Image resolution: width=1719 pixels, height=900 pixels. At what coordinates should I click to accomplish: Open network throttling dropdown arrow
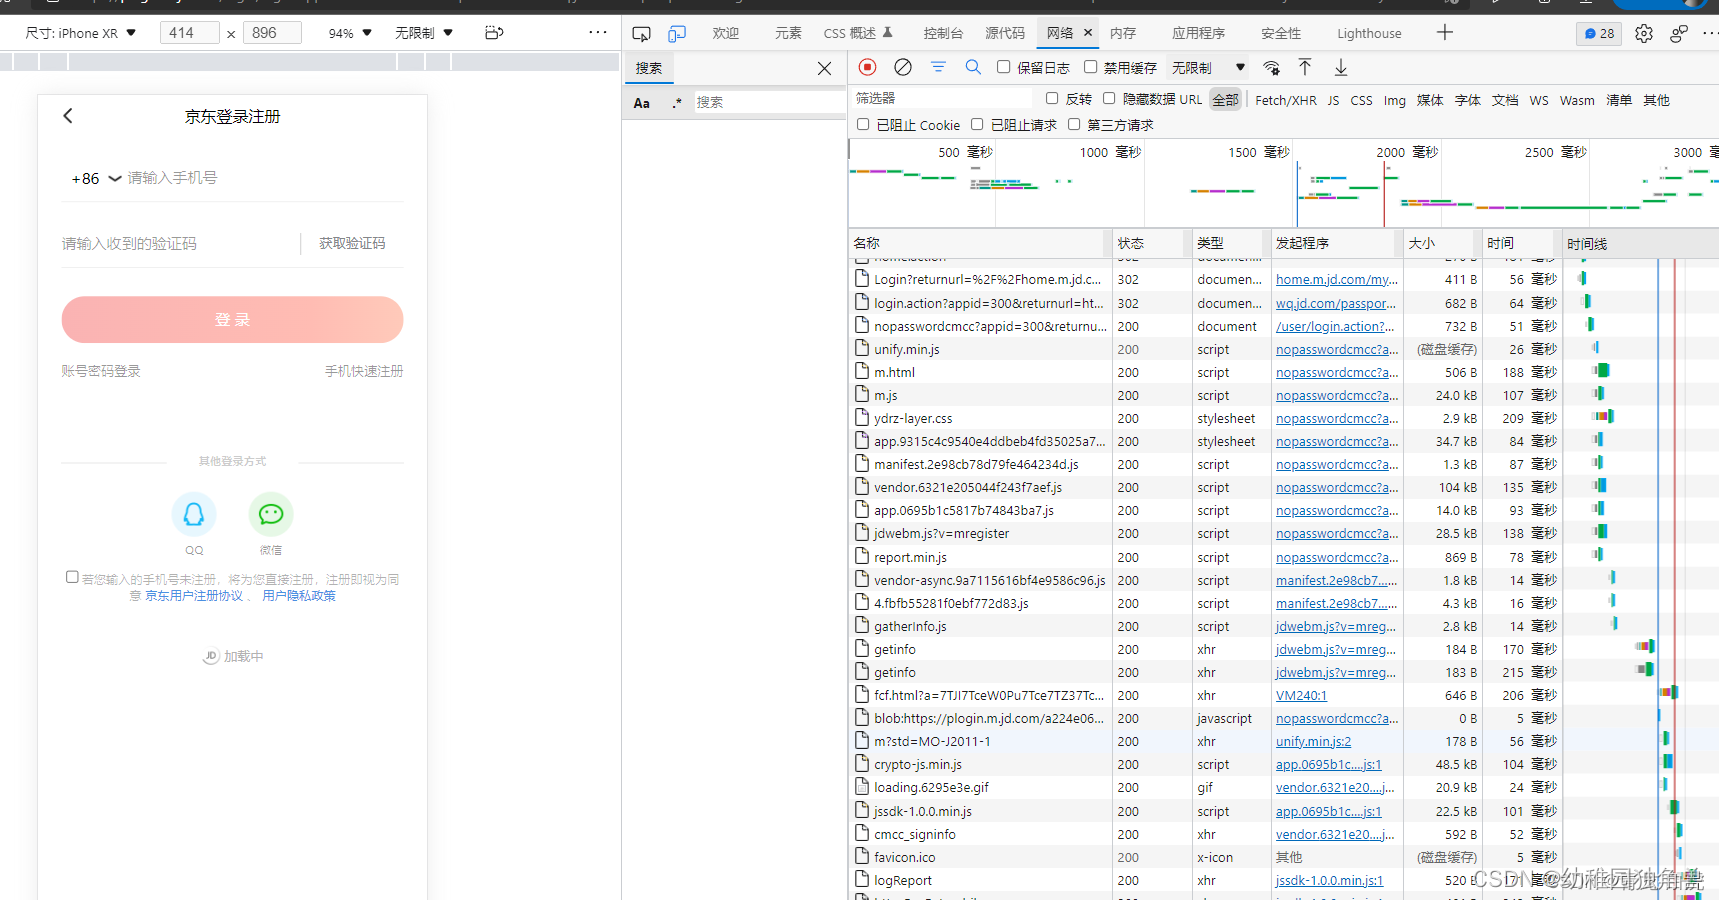tap(1240, 68)
